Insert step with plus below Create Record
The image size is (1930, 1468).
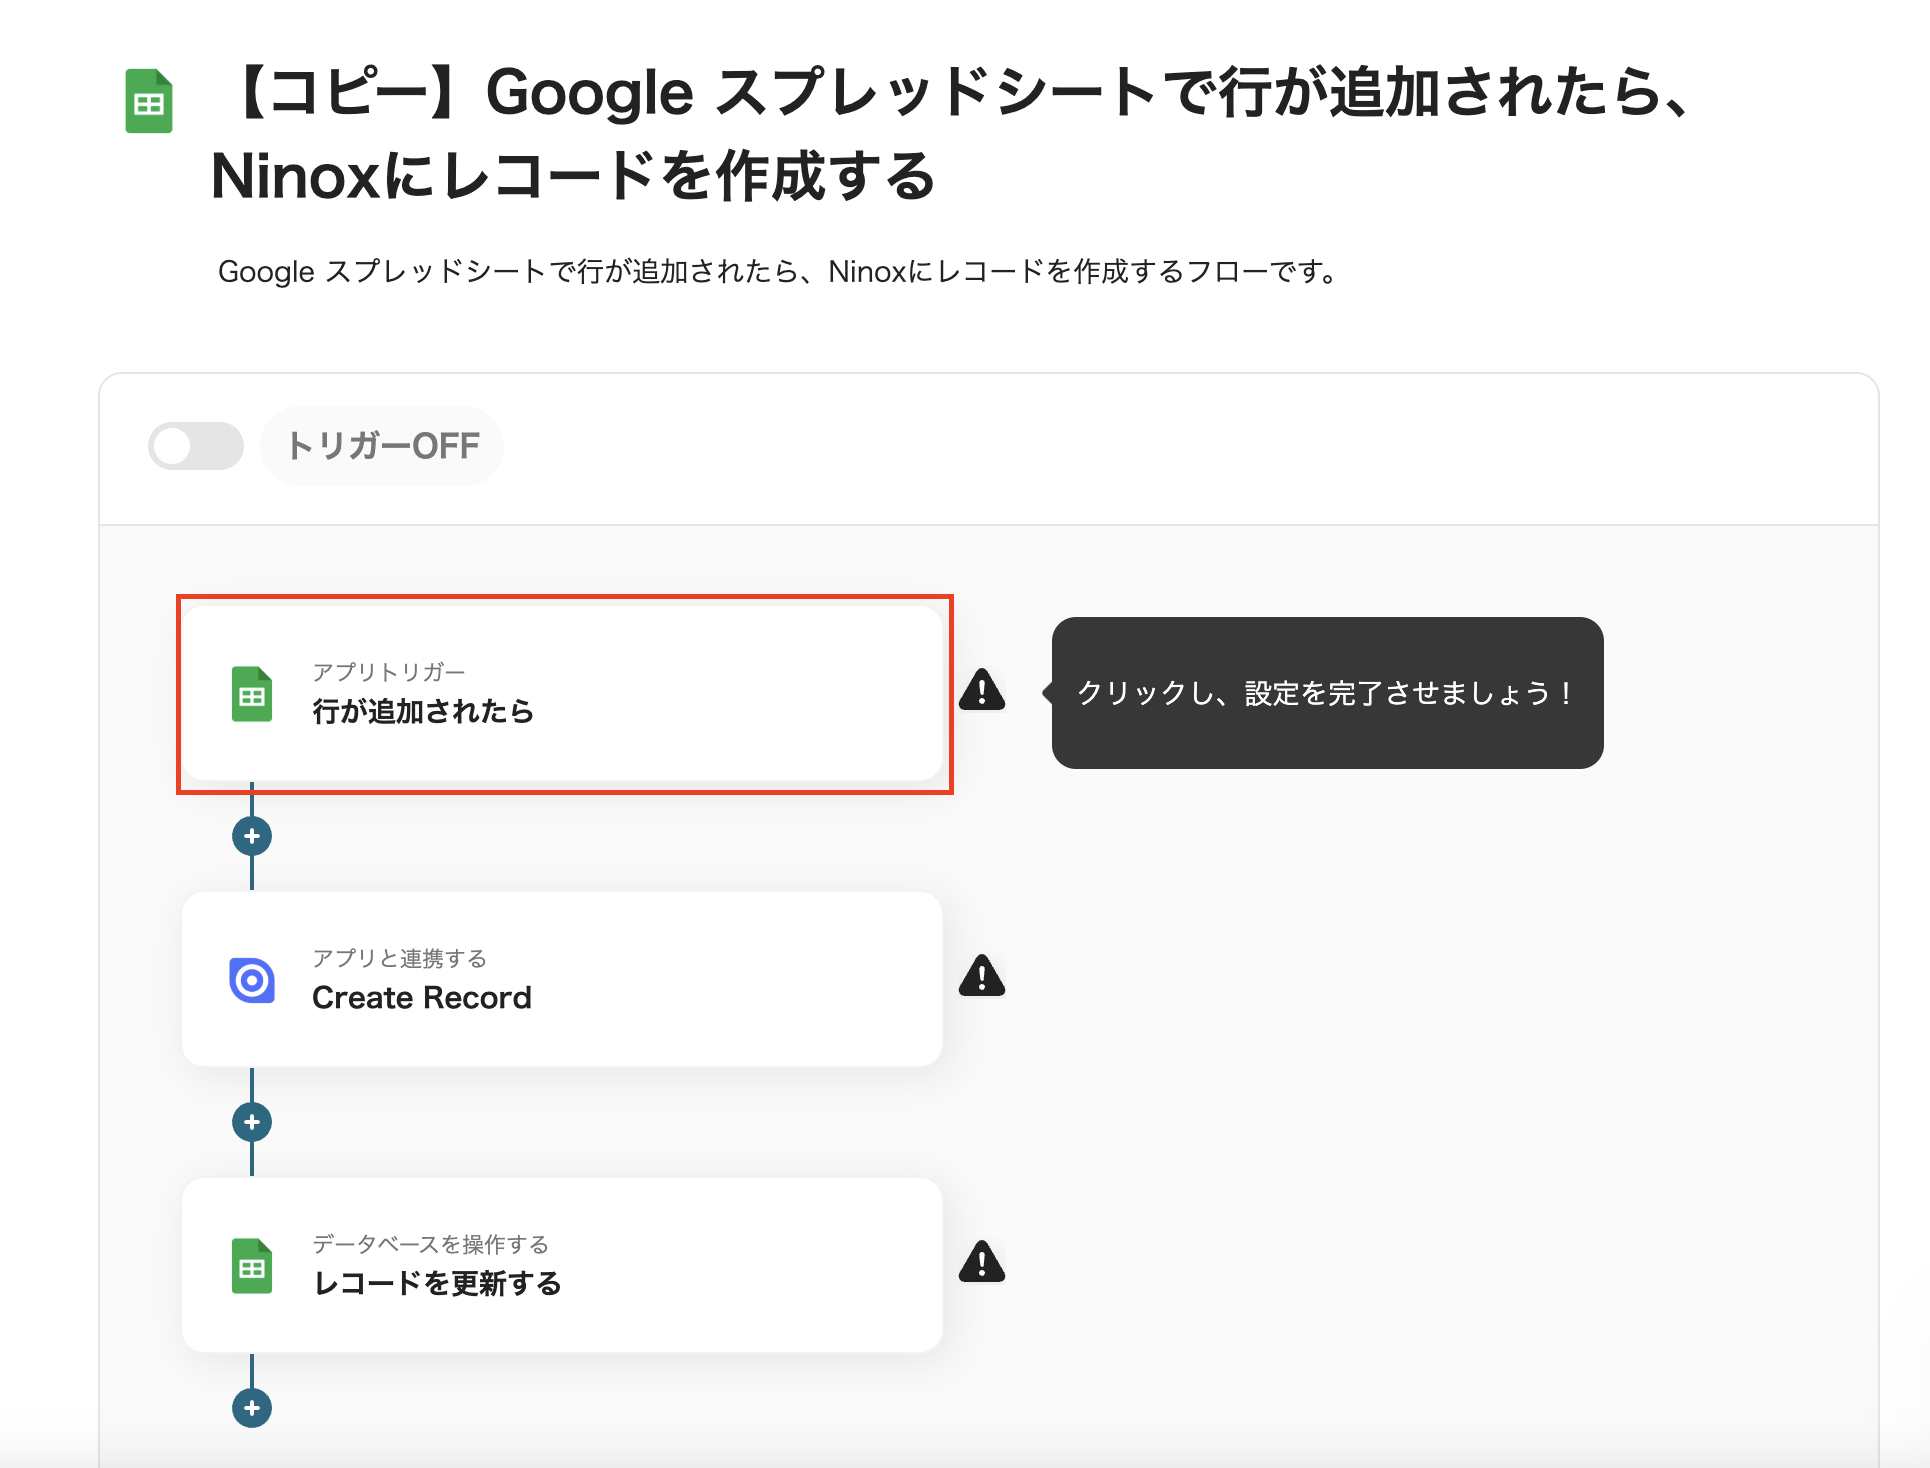252,1122
